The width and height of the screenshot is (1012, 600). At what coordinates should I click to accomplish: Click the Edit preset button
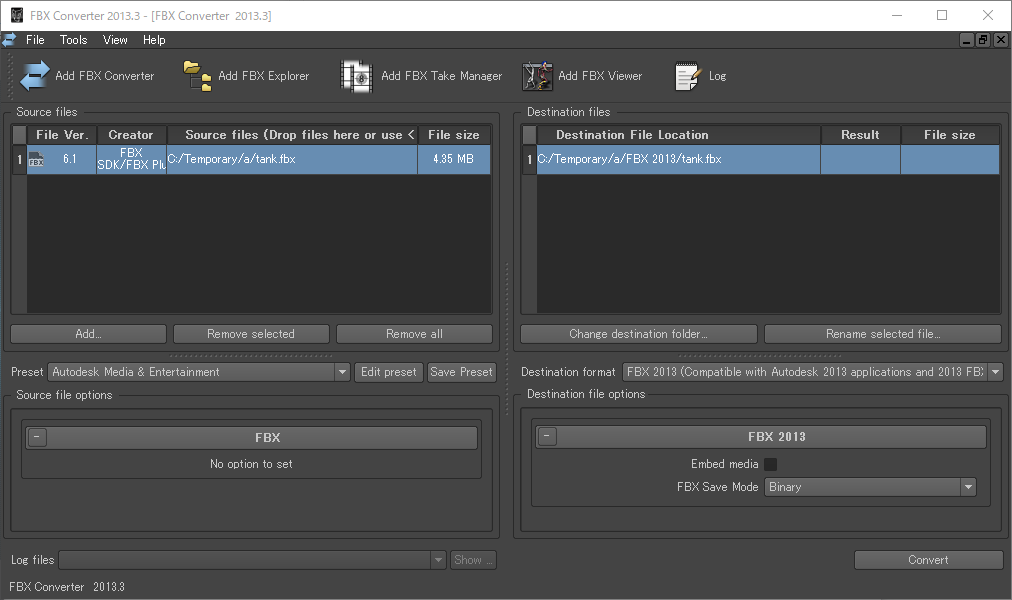(x=389, y=372)
